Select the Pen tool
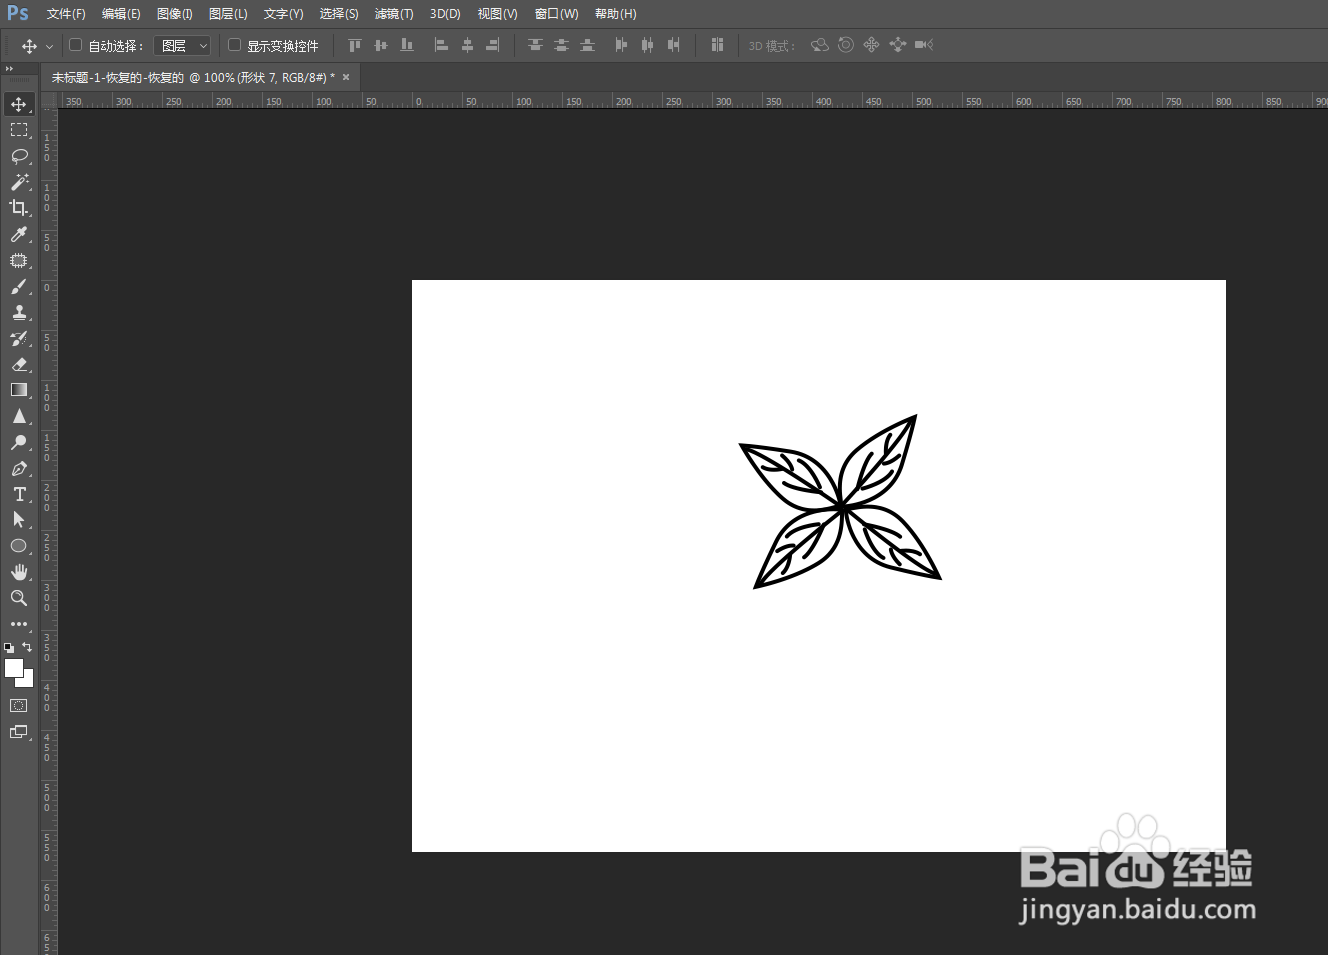Viewport: 1328px width, 955px height. pyautogui.click(x=19, y=468)
